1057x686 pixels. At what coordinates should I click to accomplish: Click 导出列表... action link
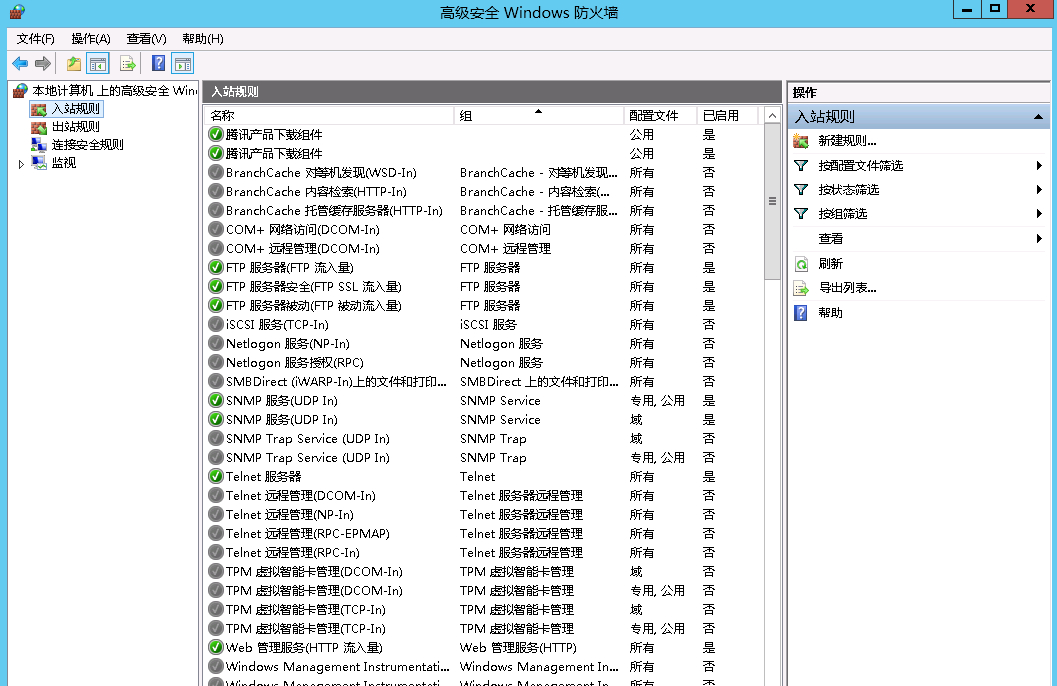pyautogui.click(x=847, y=288)
